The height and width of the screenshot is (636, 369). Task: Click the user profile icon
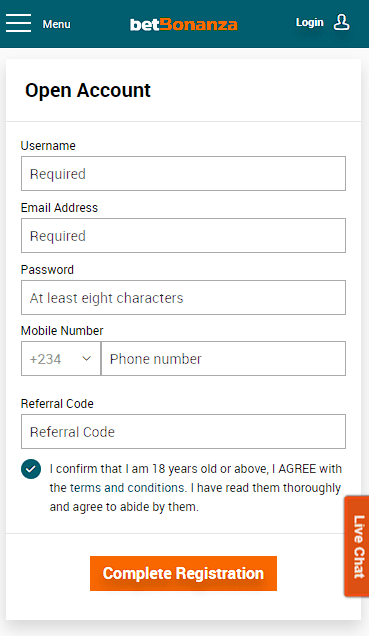(x=341, y=22)
